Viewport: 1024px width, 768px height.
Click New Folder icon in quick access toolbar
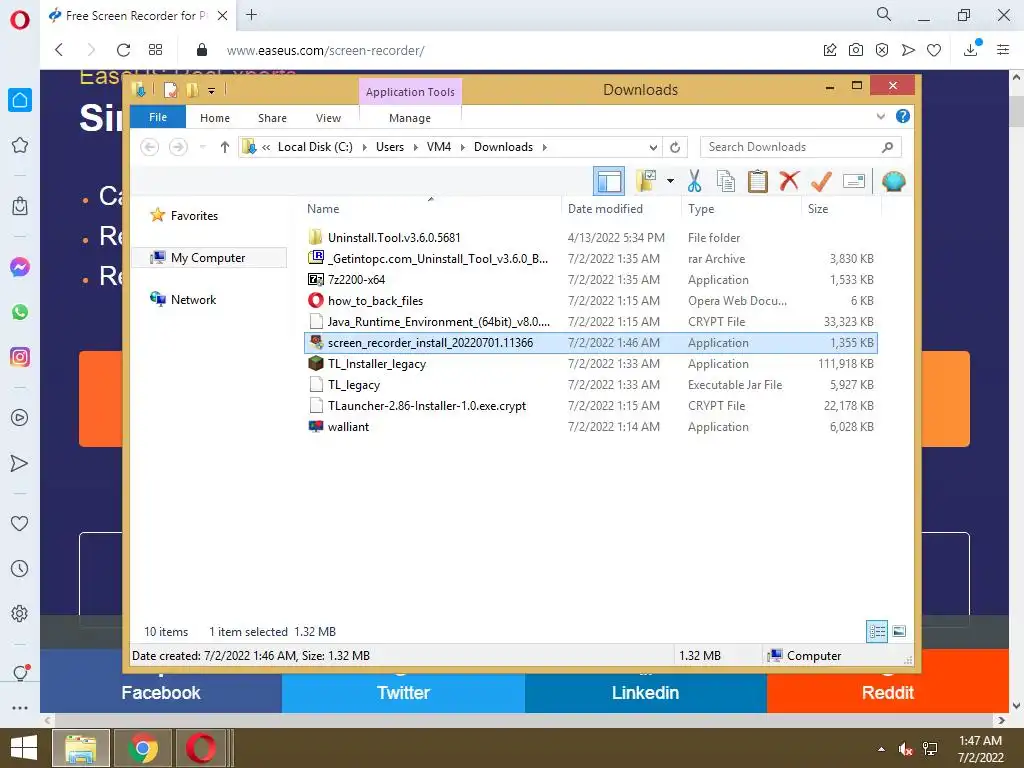click(x=192, y=89)
